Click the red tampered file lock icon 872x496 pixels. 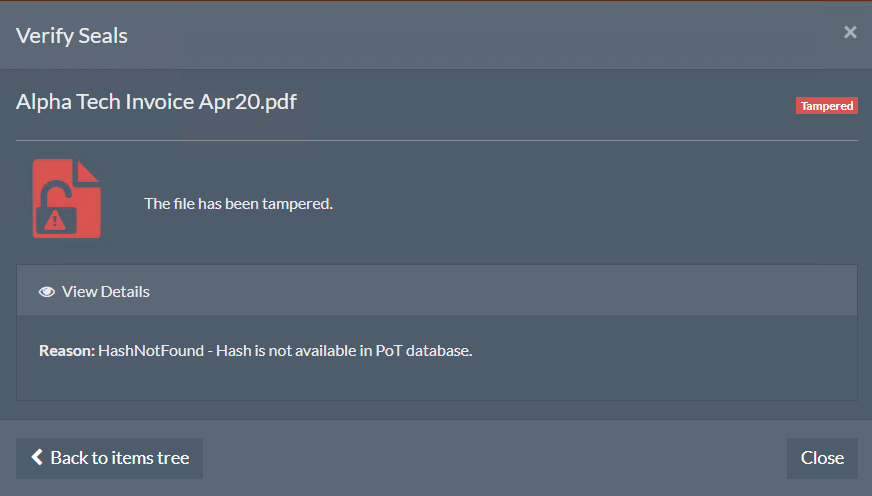click(67, 199)
